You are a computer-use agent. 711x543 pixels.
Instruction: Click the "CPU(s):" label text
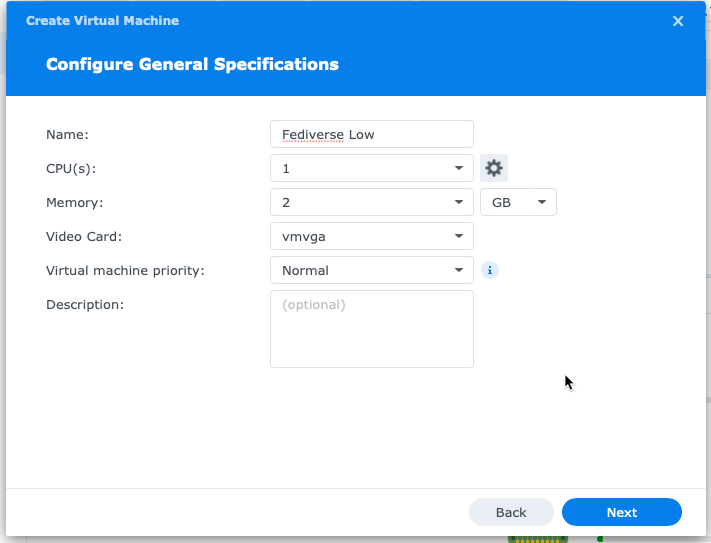point(71,168)
